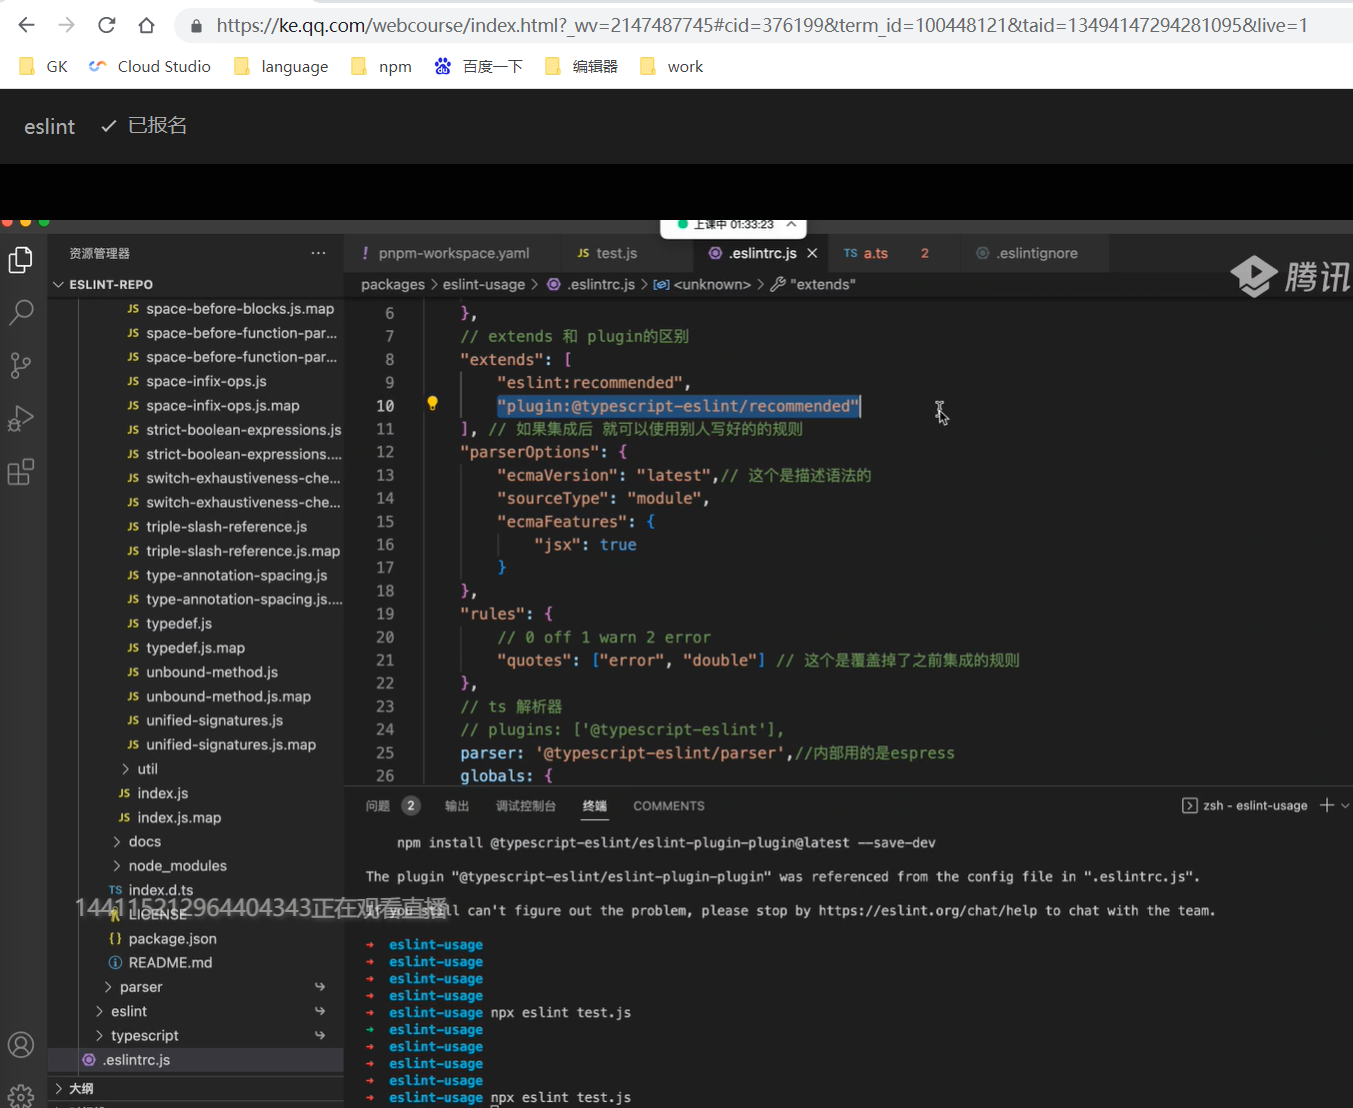This screenshot has height=1108, width=1353.
Task: Reload the browser page
Action: coord(107,25)
